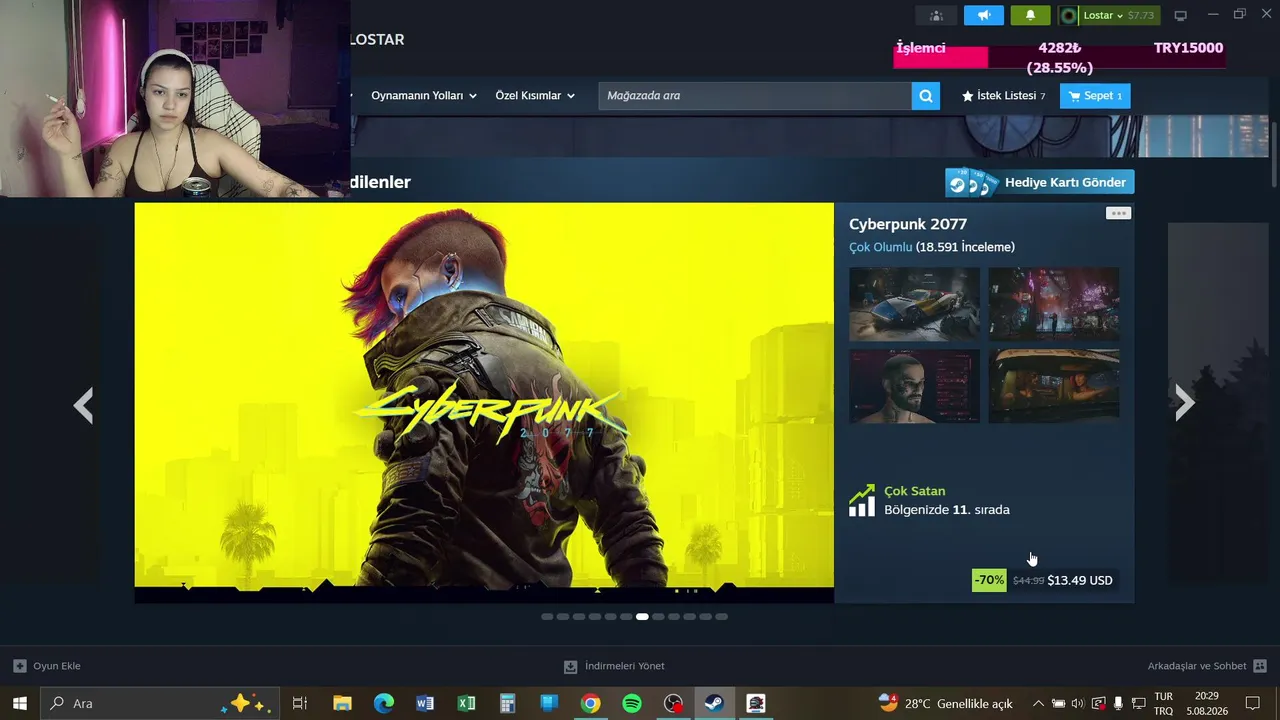Click the Oyun Ekle label

click(57, 666)
